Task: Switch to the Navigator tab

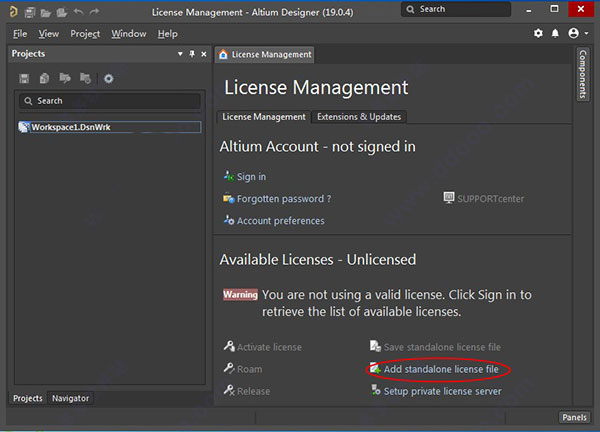Action: click(70, 398)
